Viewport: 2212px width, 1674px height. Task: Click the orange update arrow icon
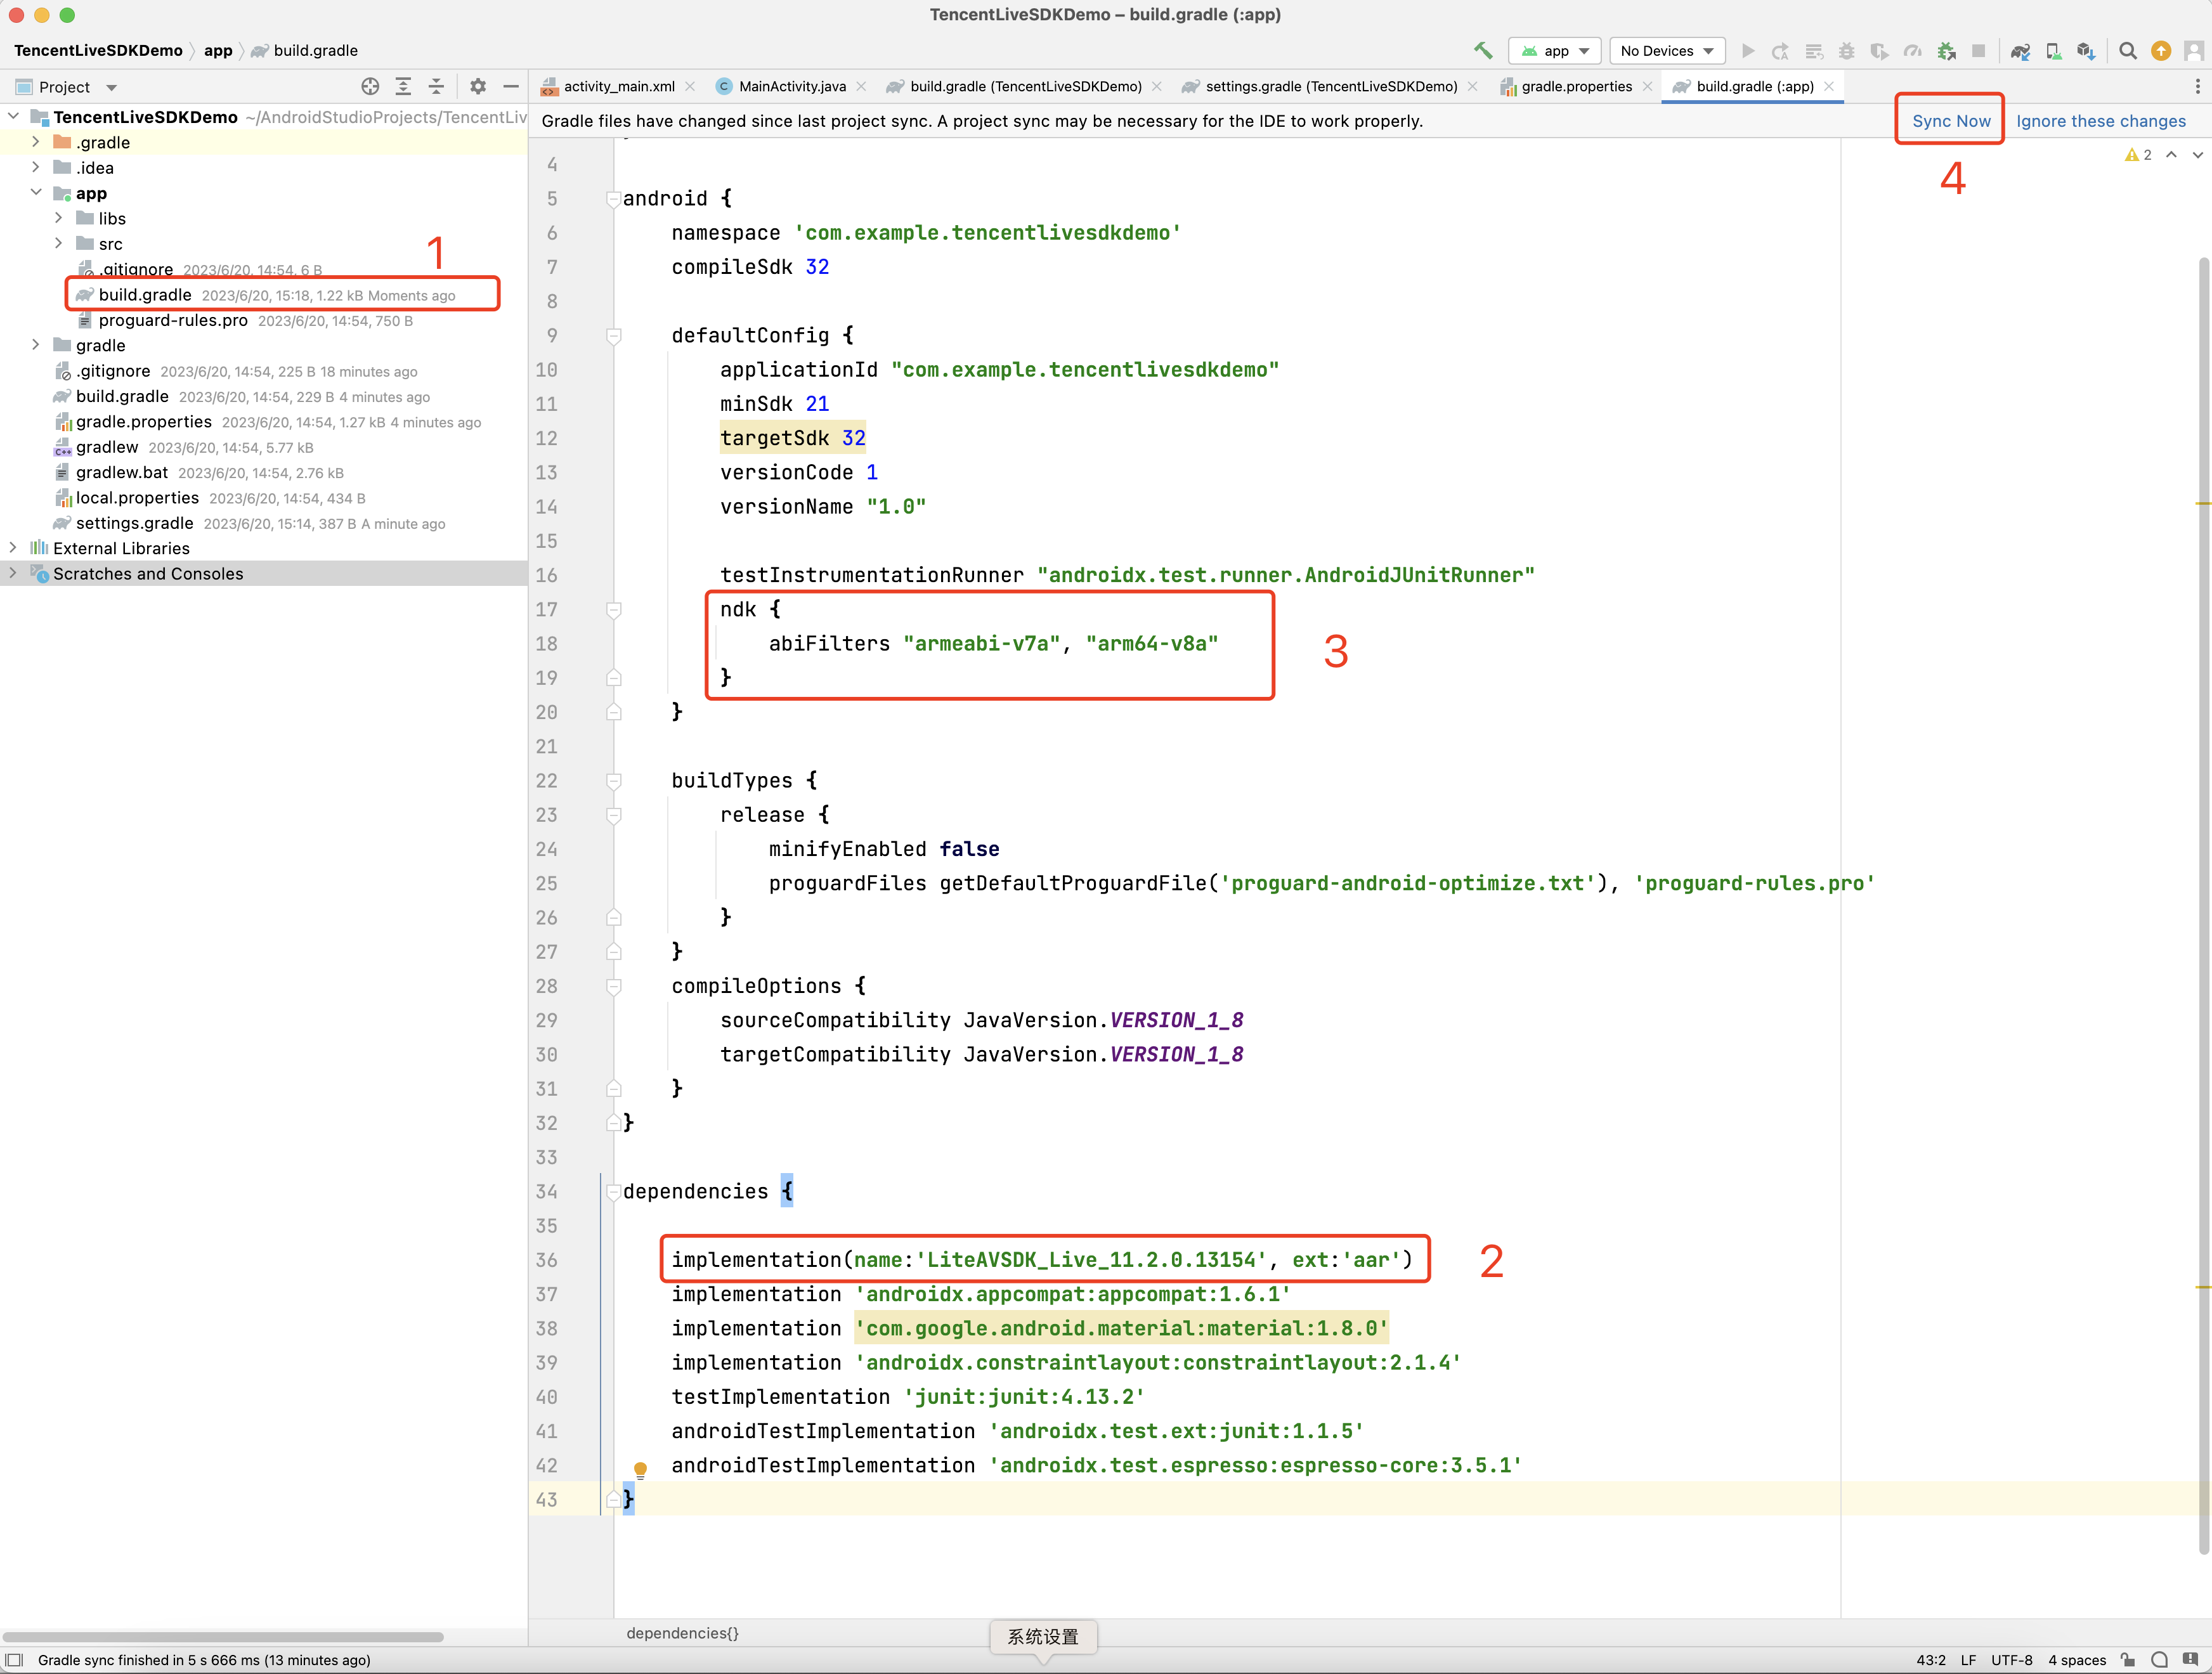pos(2161,50)
